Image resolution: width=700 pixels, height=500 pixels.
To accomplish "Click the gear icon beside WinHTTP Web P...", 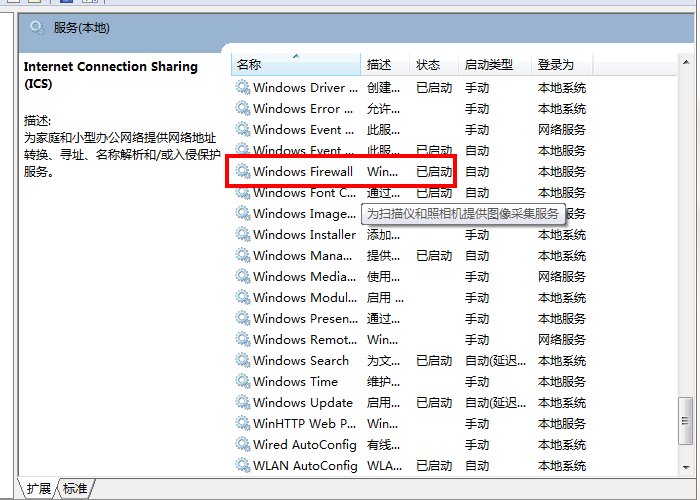I will [x=242, y=423].
